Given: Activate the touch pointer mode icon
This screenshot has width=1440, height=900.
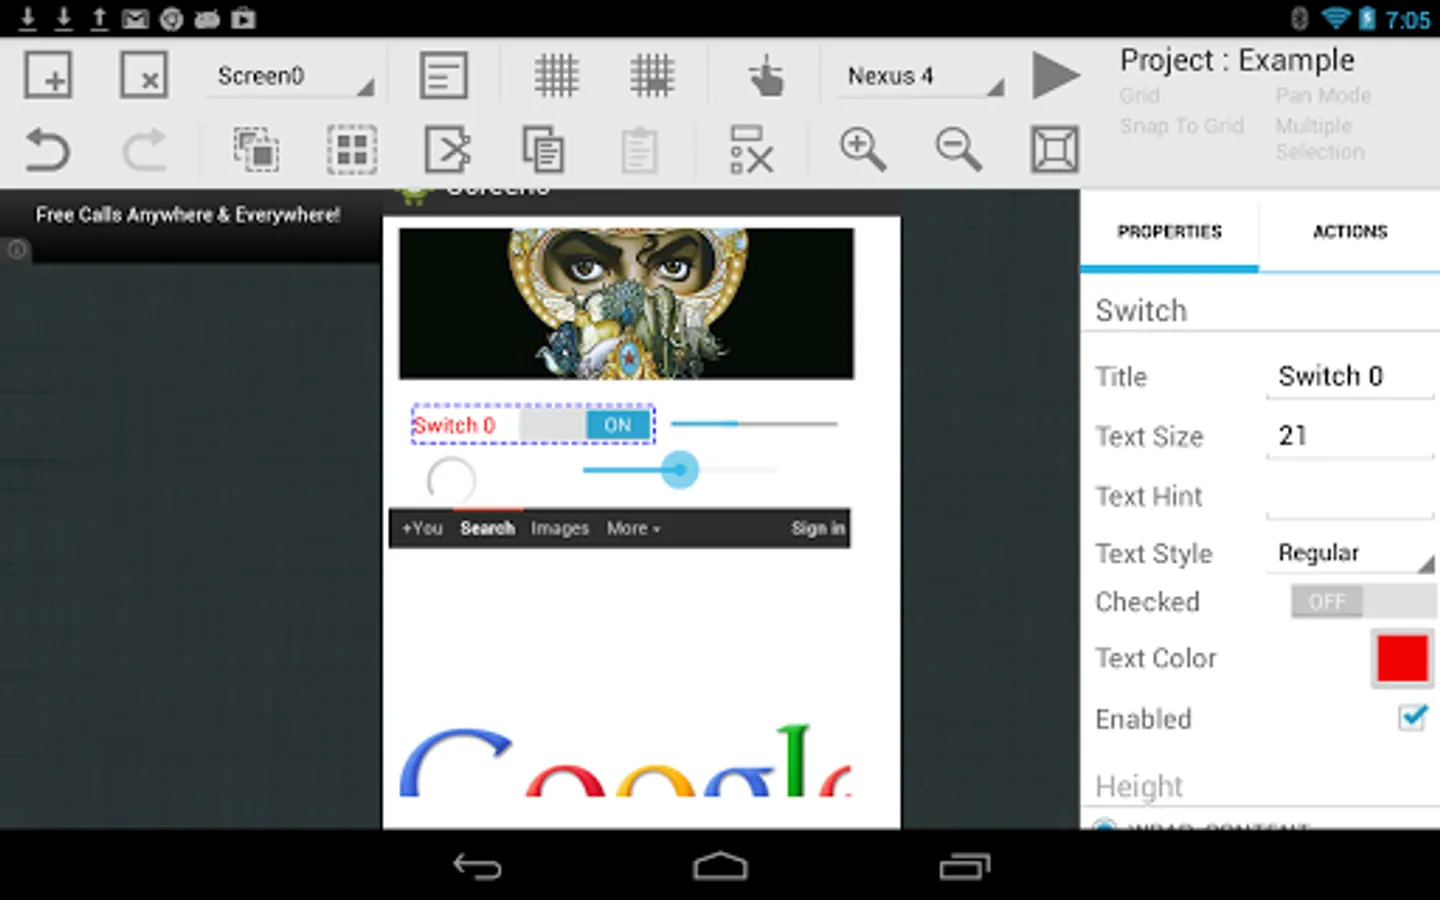Looking at the screenshot, I should click(766, 76).
